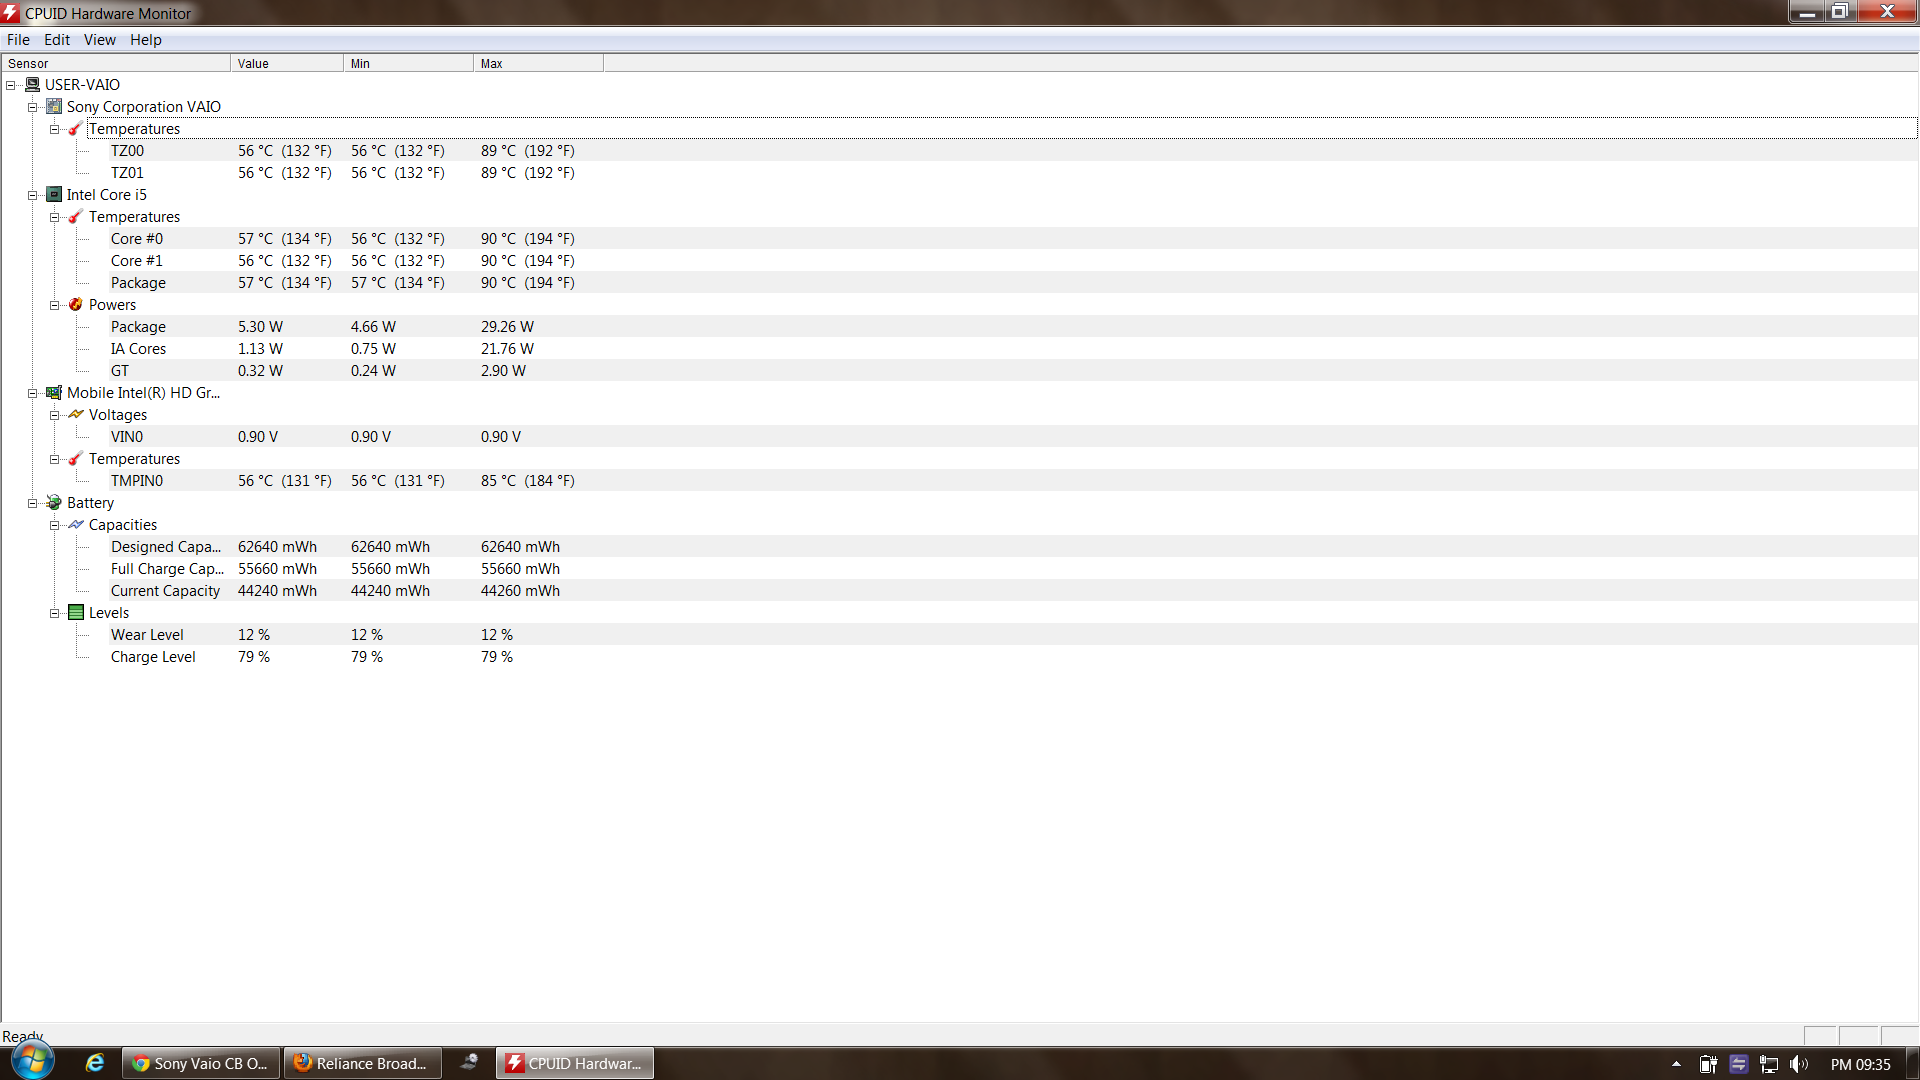
Task: Collapse the Powers node
Action: tap(55, 305)
